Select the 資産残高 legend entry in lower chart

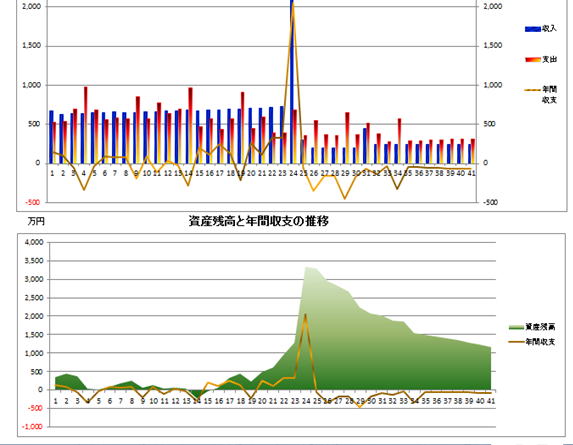pos(532,327)
